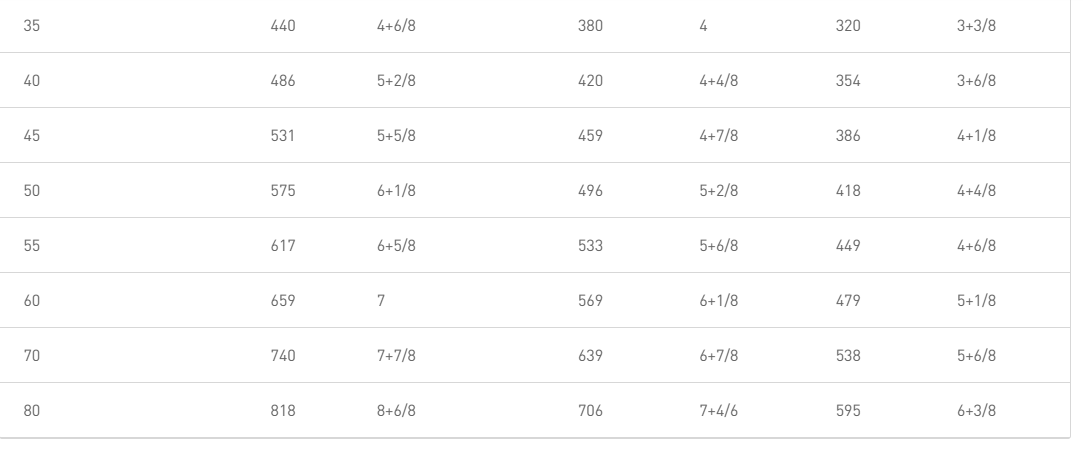
Task: Select the 486 cell in row 40
Action: pos(282,81)
